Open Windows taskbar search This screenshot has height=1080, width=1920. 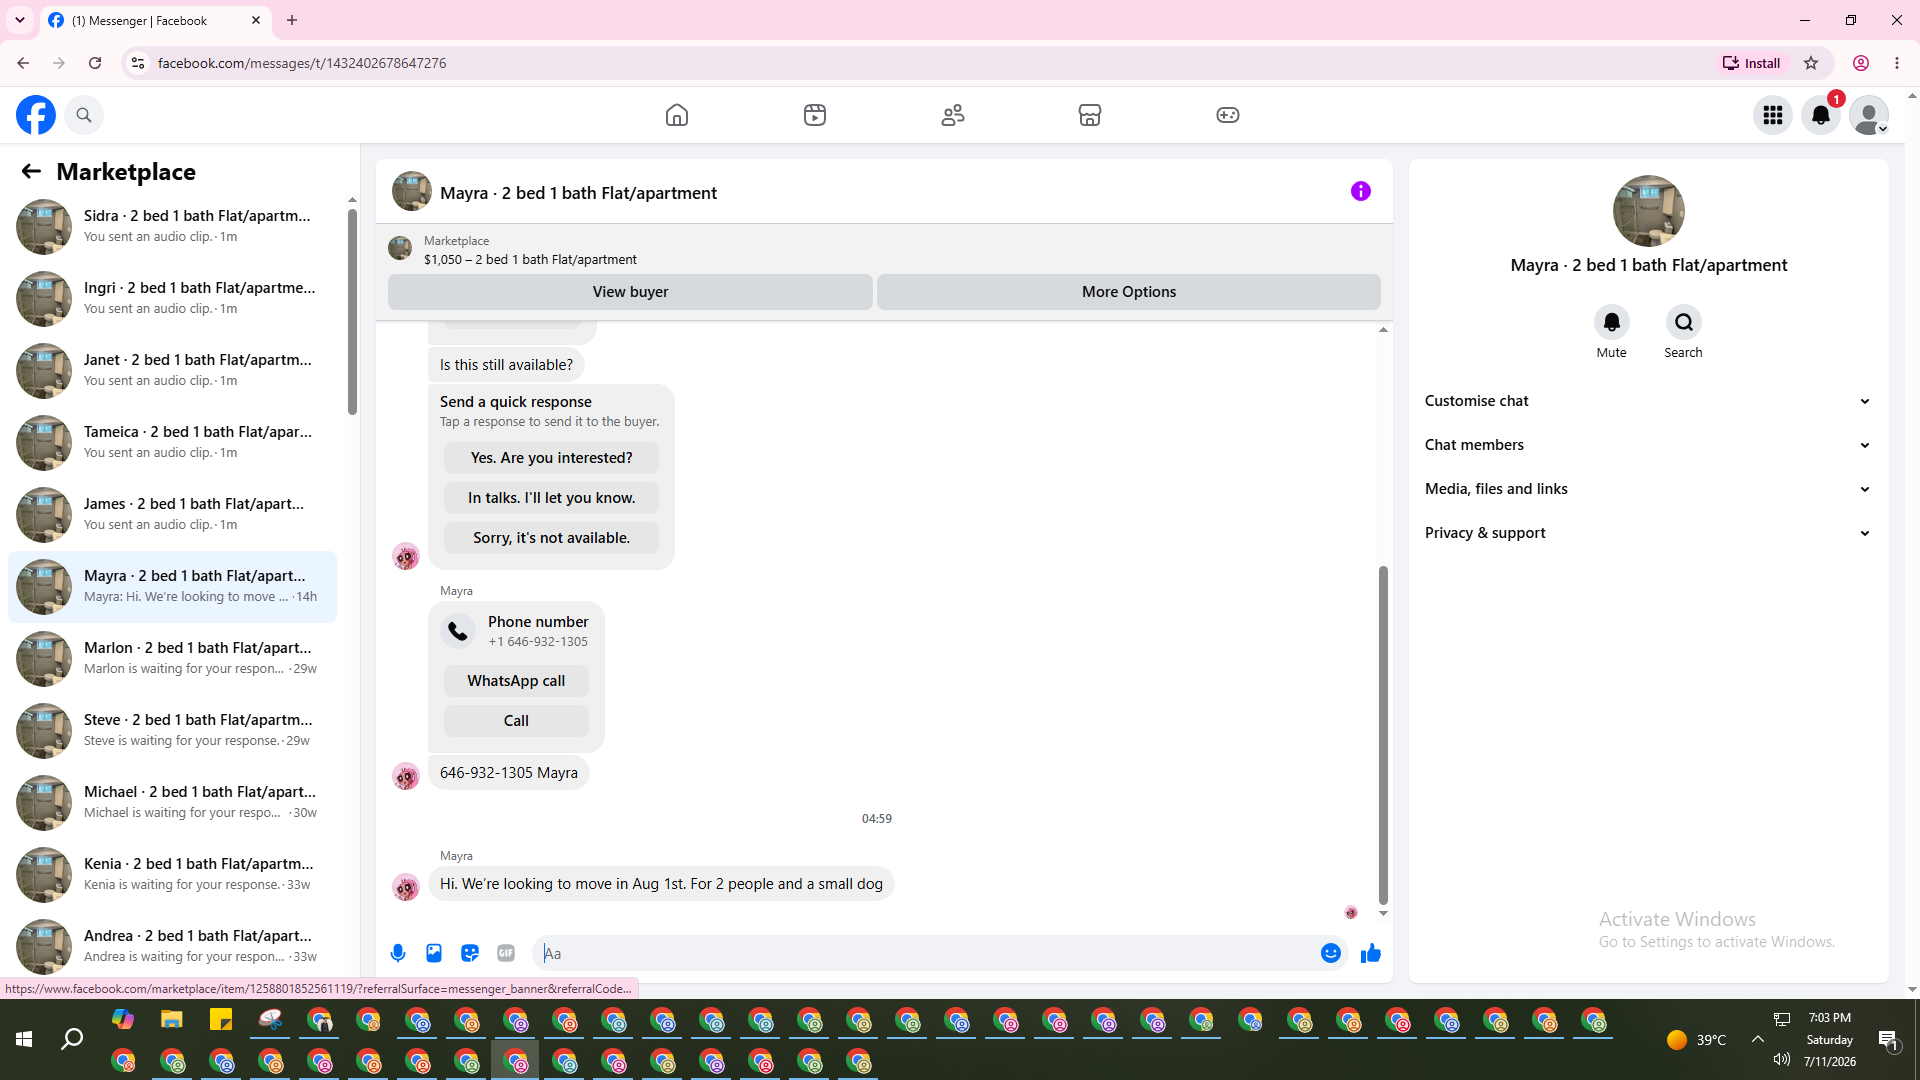click(72, 1040)
